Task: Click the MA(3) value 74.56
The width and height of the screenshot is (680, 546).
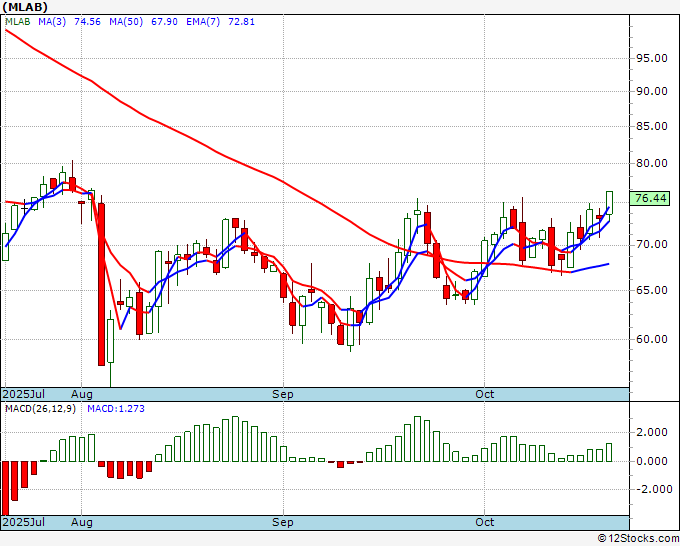Action: click(87, 22)
